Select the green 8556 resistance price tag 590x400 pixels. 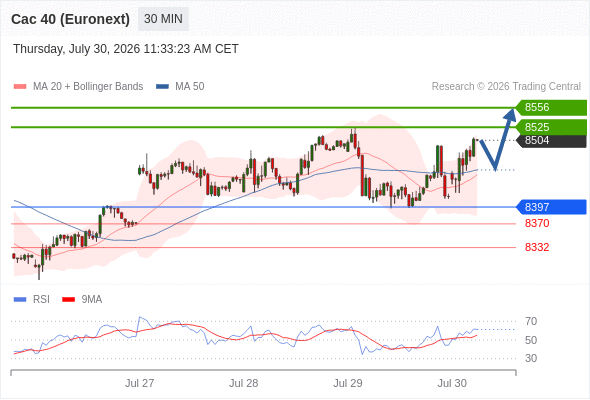tap(551, 108)
